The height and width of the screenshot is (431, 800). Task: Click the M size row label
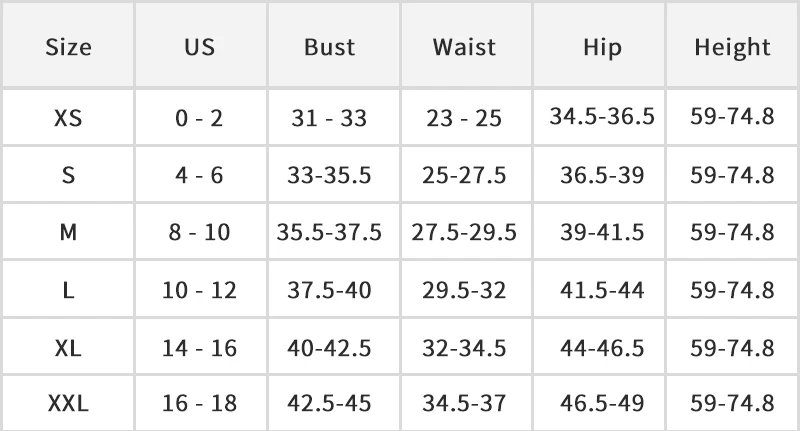(68, 233)
